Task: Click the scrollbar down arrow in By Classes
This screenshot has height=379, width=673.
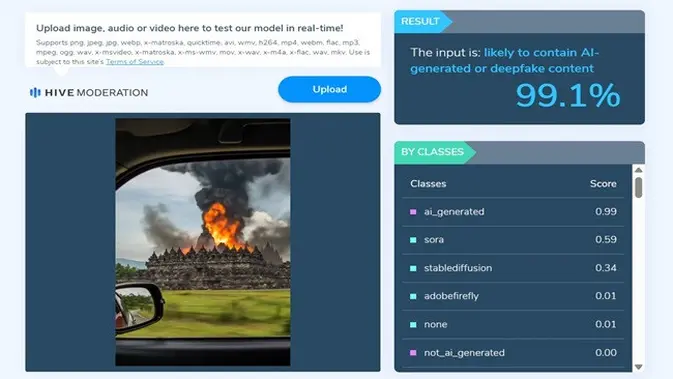Action: [x=639, y=367]
